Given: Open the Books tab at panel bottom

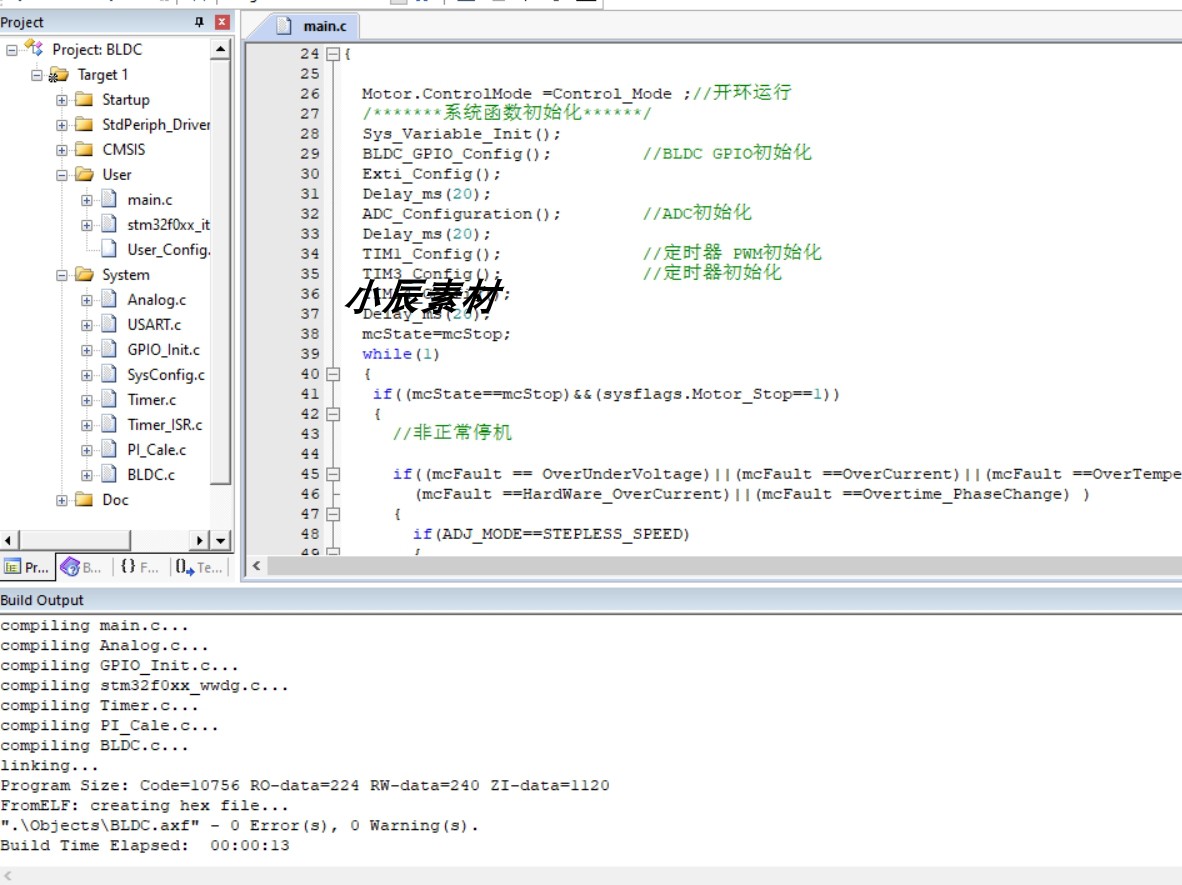Looking at the screenshot, I should click(x=81, y=567).
